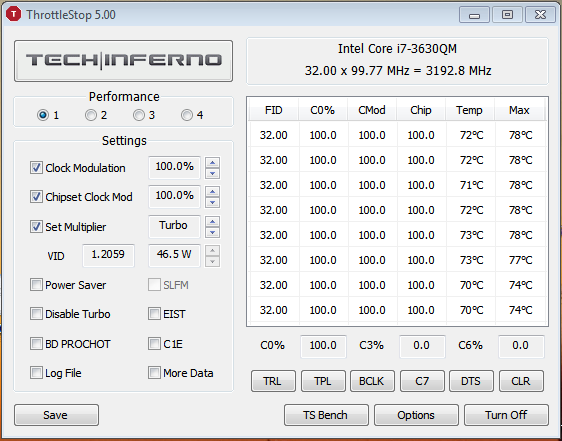Click the Temp column header
Viewport: 562px width, 441px height.
point(470,110)
